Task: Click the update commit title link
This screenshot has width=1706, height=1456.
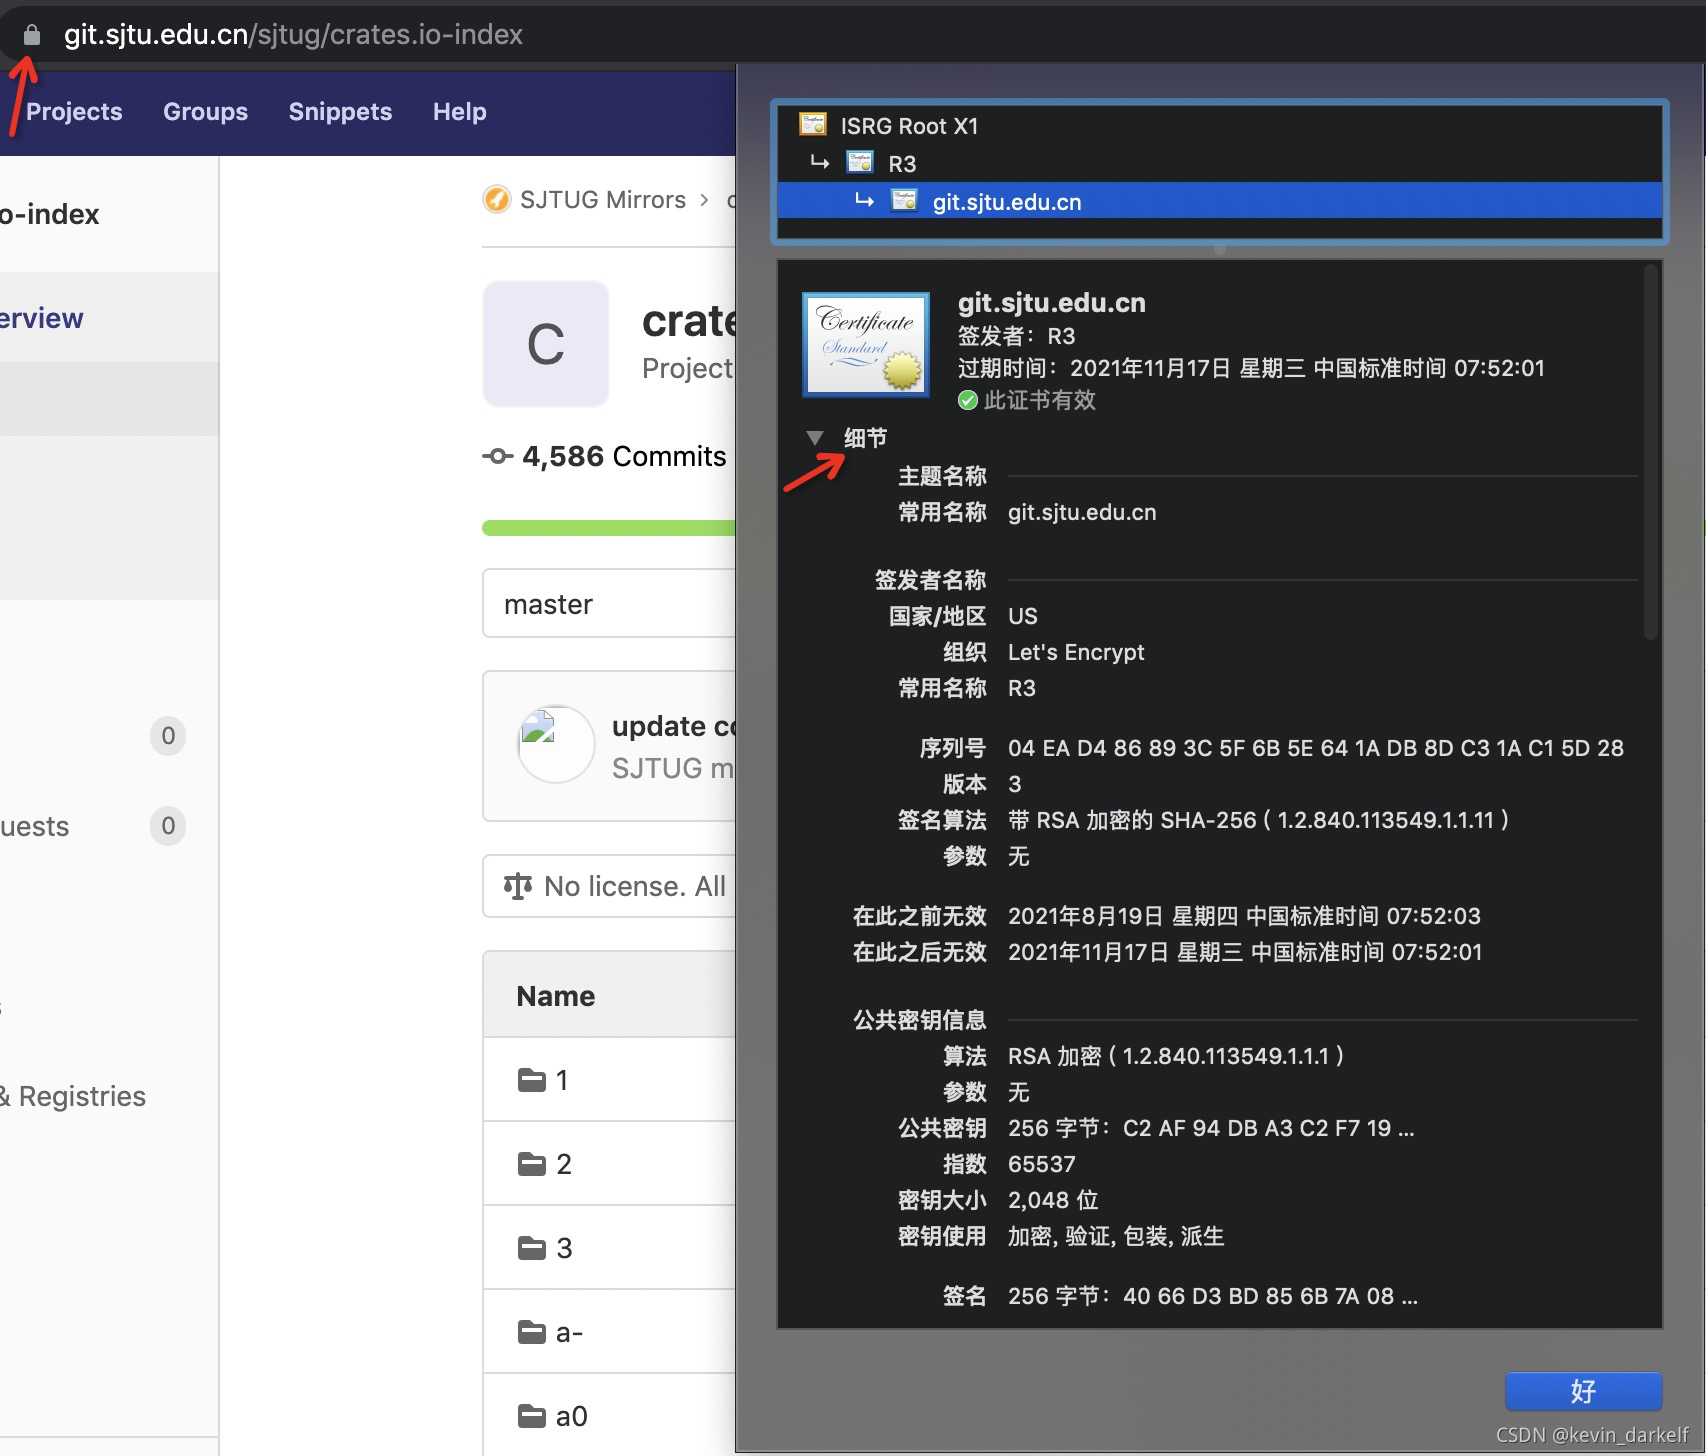Action: pos(673,726)
